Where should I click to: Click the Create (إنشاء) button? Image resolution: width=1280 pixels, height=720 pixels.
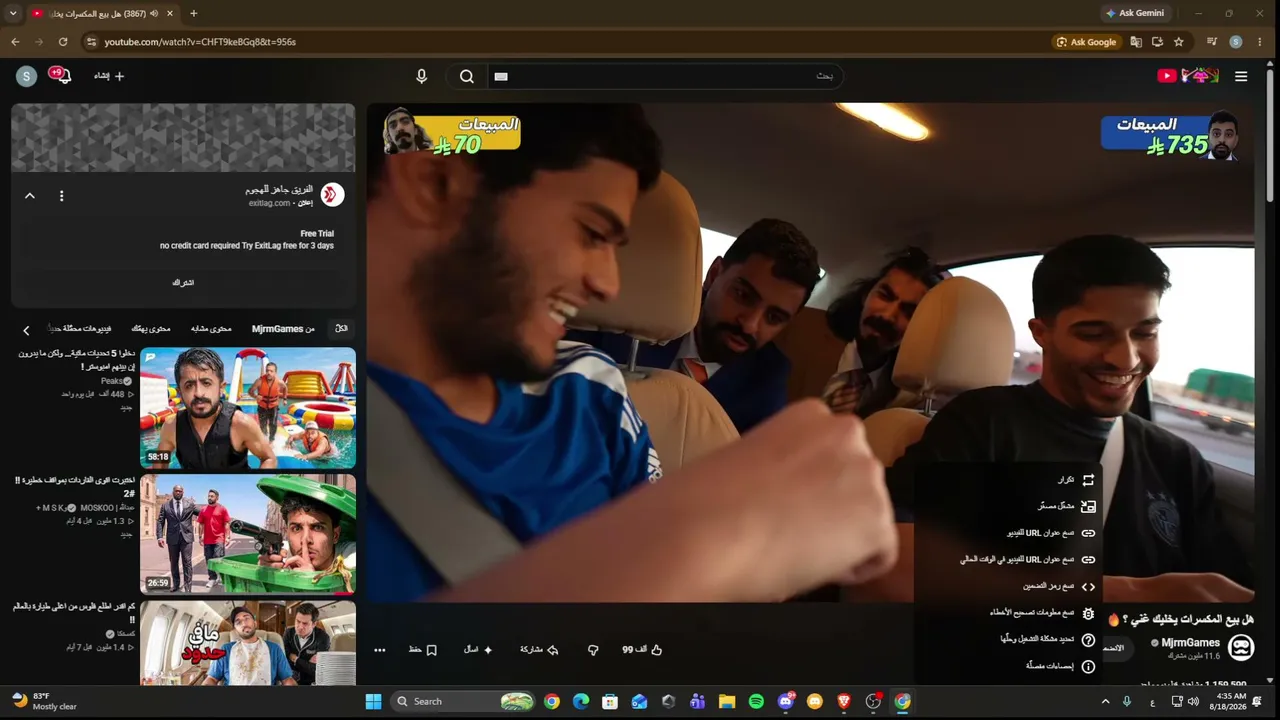coord(109,76)
